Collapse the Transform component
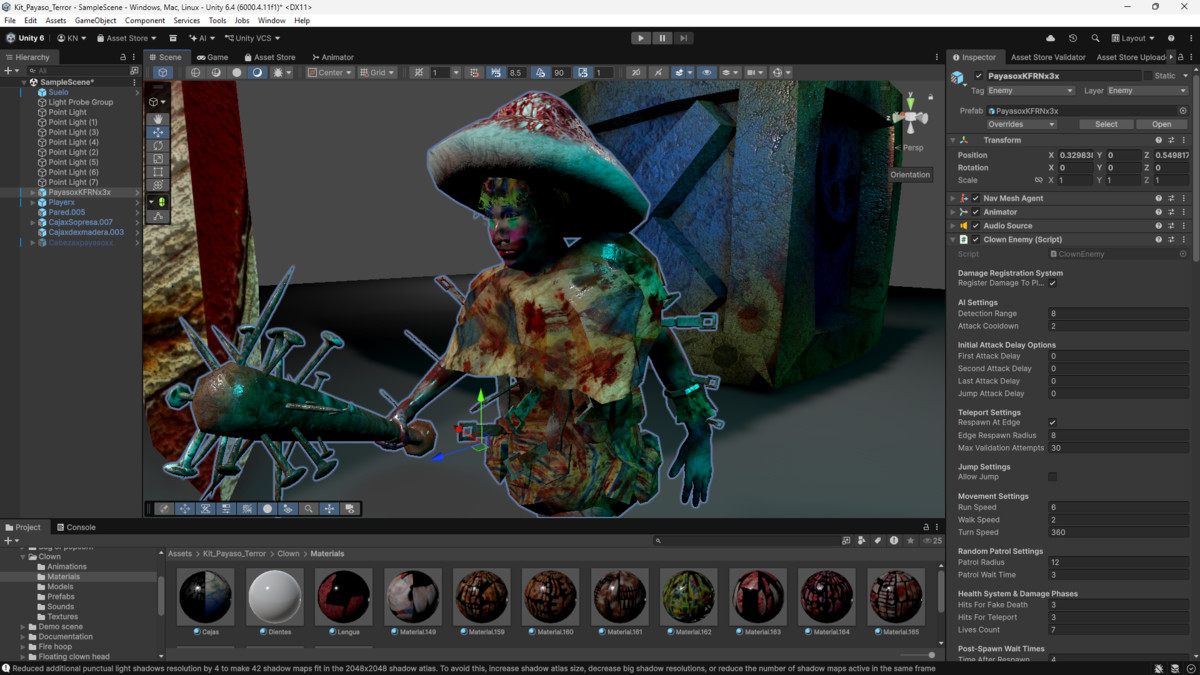This screenshot has height=675, width=1200. point(953,140)
